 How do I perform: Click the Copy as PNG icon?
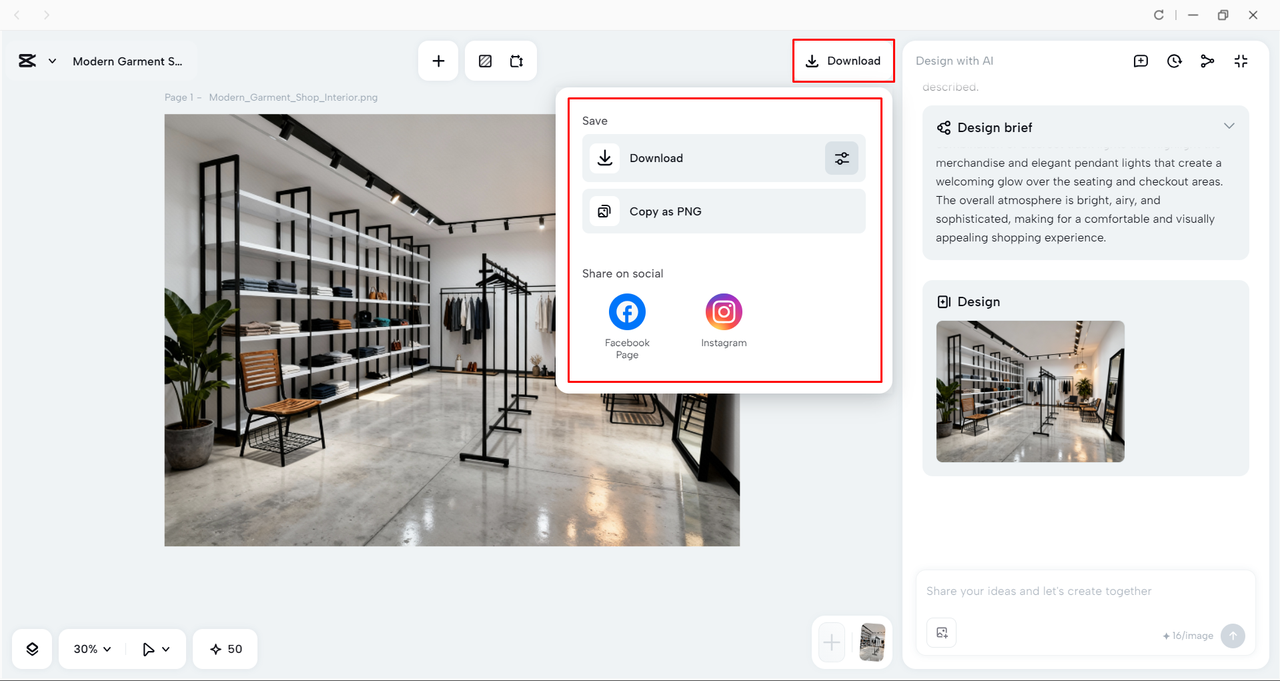coord(604,211)
